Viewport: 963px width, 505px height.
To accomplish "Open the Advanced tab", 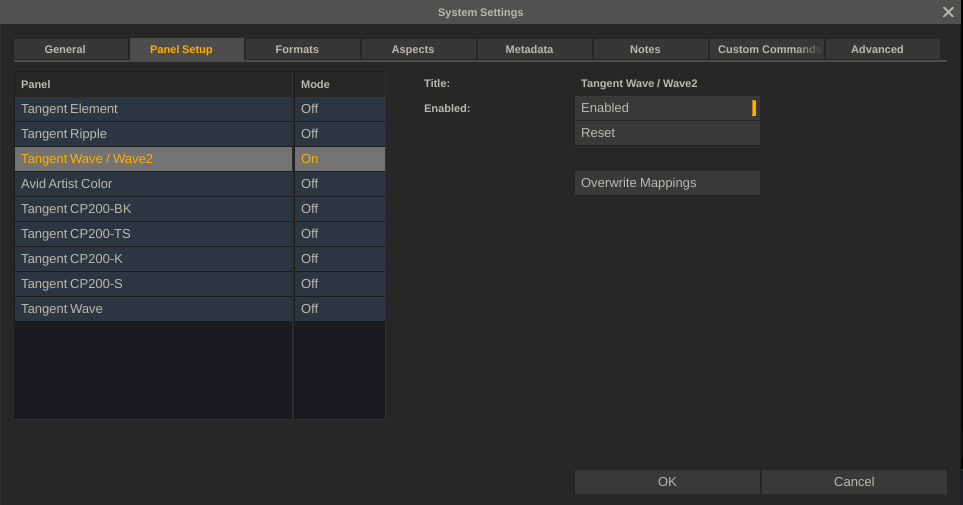I will (883, 49).
